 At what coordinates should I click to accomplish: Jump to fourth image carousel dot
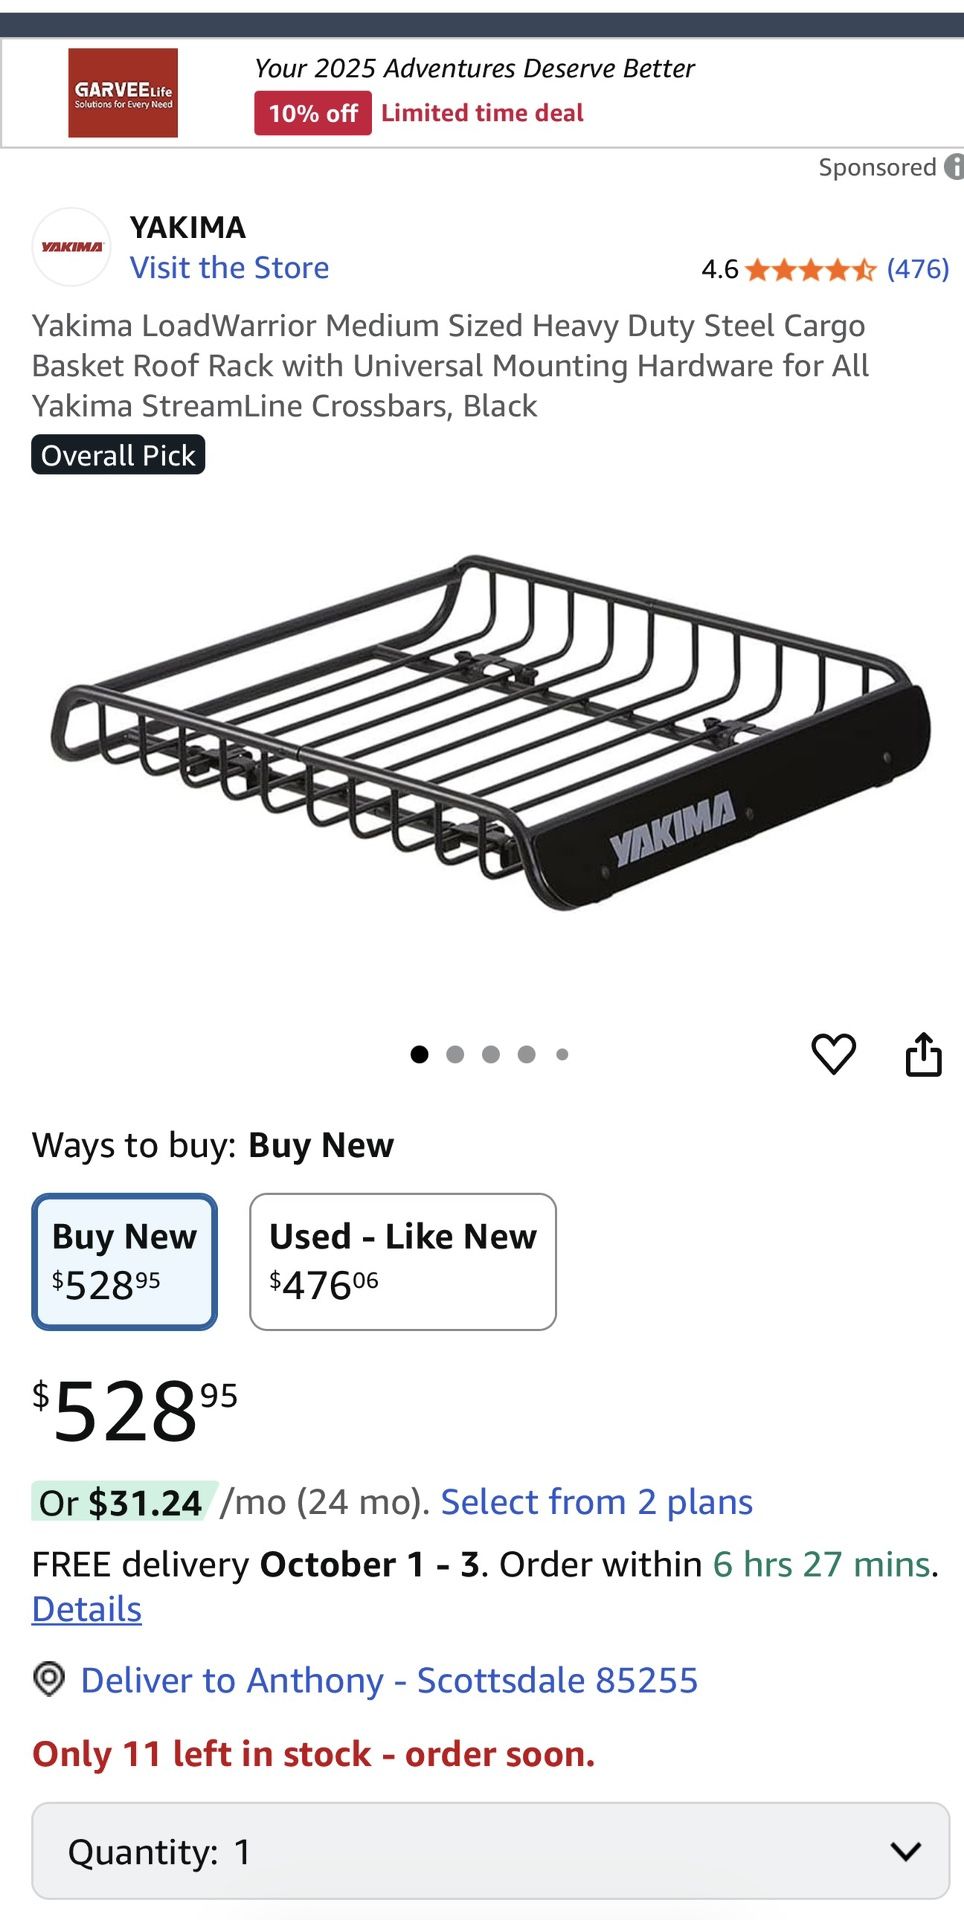[527, 1054]
